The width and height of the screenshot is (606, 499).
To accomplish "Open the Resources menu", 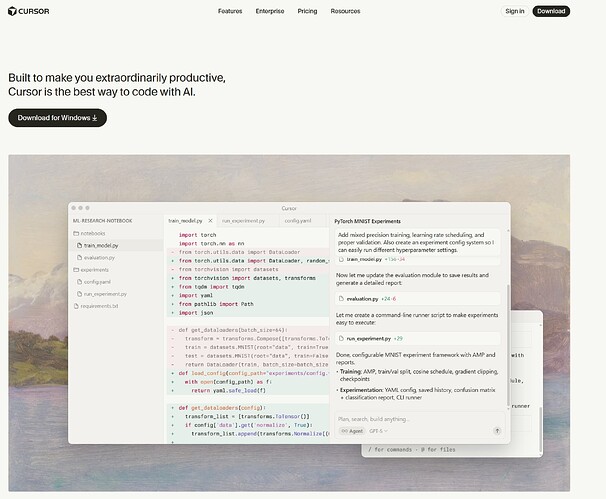I will [x=345, y=11].
